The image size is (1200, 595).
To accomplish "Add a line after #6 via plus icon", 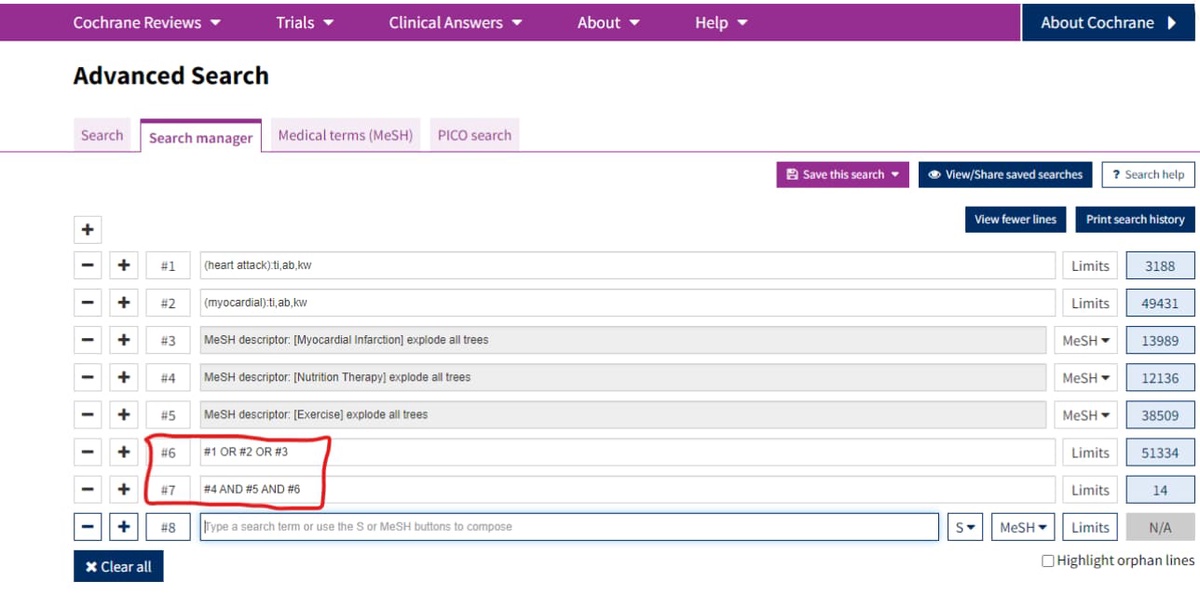I will tap(123, 452).
